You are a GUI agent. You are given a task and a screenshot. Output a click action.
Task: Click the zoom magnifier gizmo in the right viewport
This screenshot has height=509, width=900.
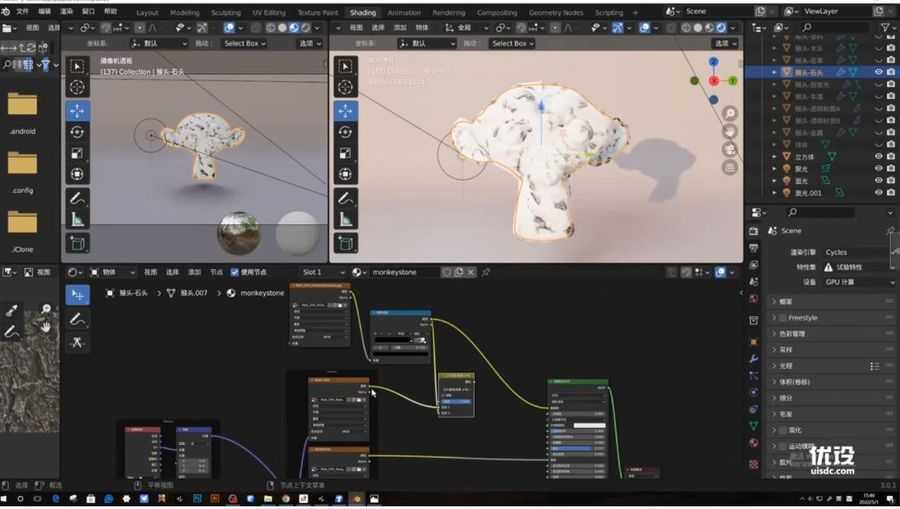click(x=730, y=114)
